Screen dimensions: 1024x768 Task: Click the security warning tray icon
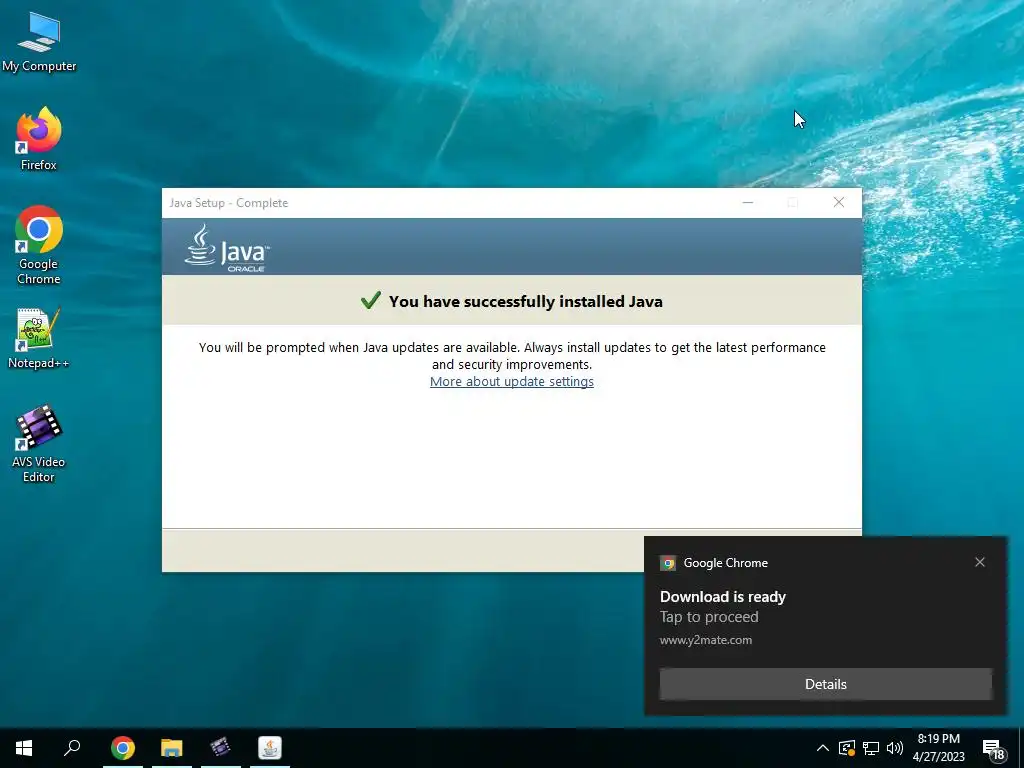846,748
